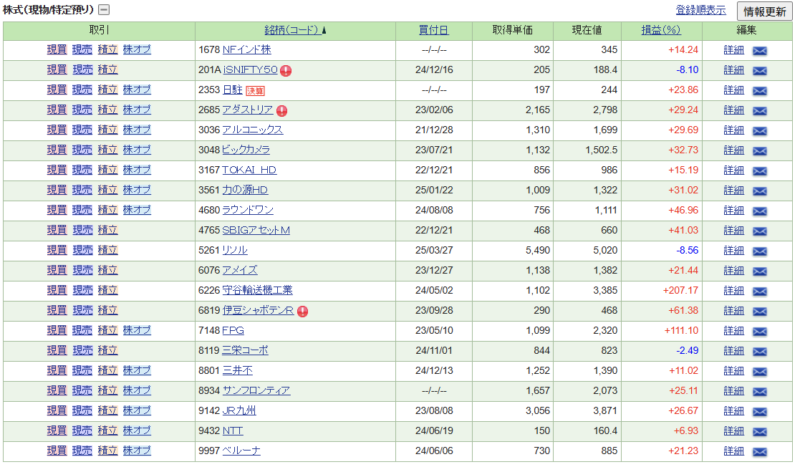Click red alert icon beside iSNIFTY50
The height and width of the screenshot is (467, 800).
286,70
